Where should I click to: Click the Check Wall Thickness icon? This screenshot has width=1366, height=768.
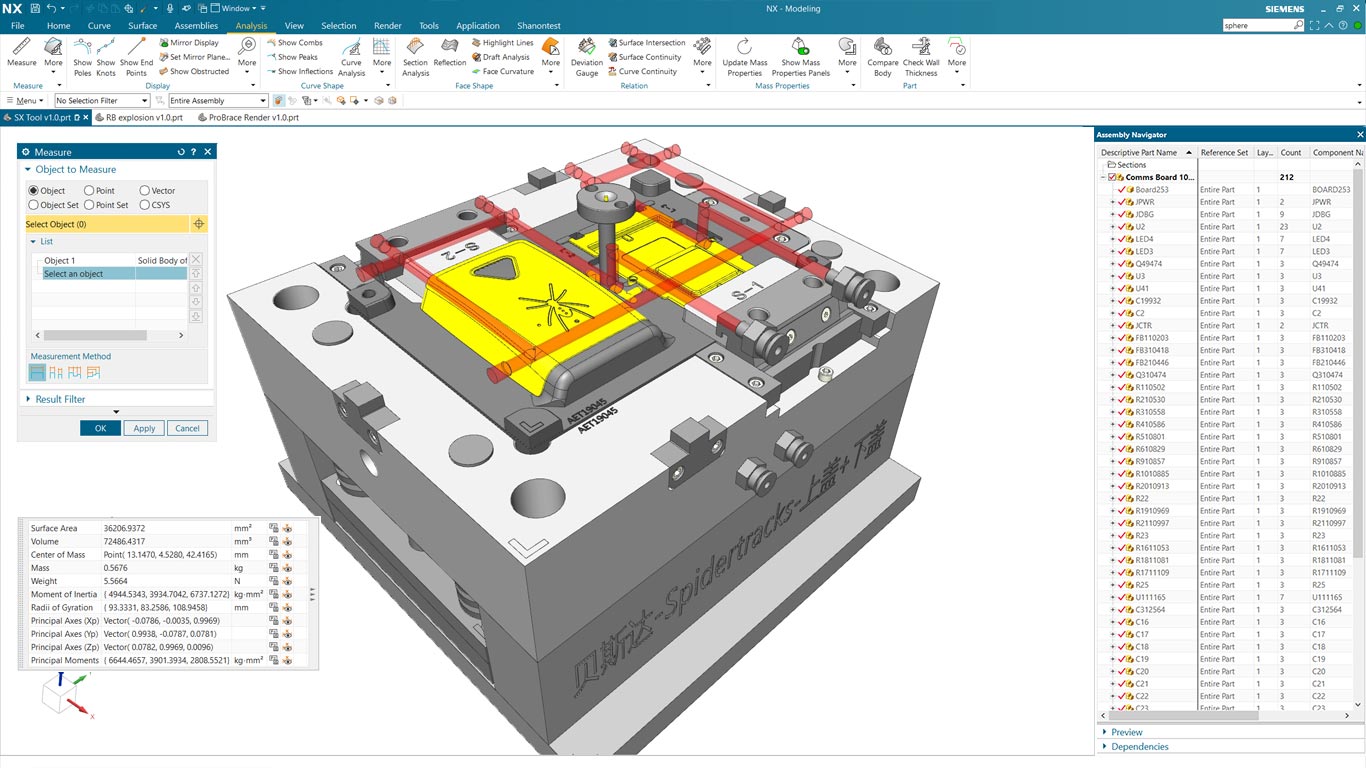tap(921, 49)
